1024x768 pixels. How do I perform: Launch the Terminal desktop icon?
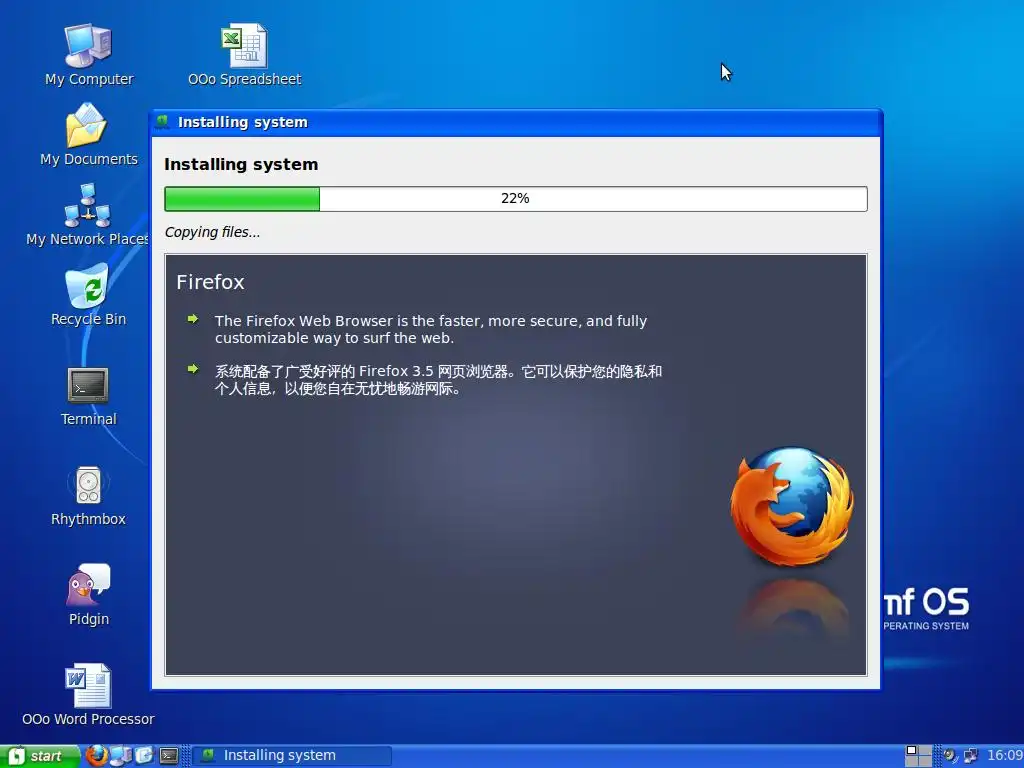click(88, 396)
